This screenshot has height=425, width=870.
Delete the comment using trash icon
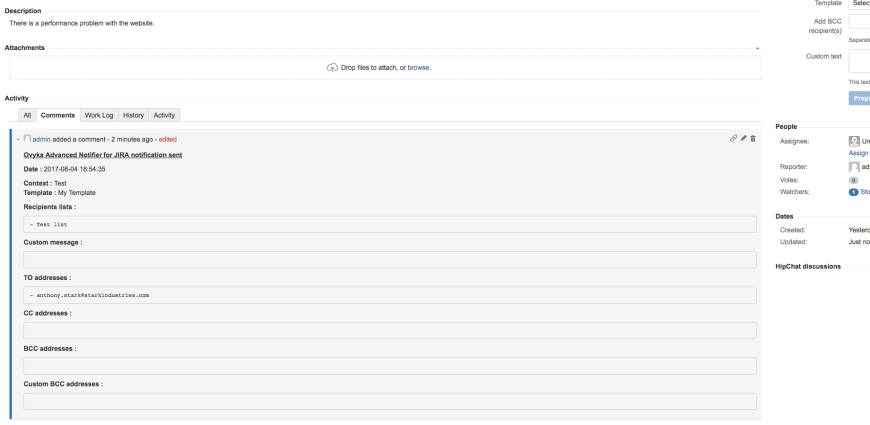pyautogui.click(x=753, y=138)
